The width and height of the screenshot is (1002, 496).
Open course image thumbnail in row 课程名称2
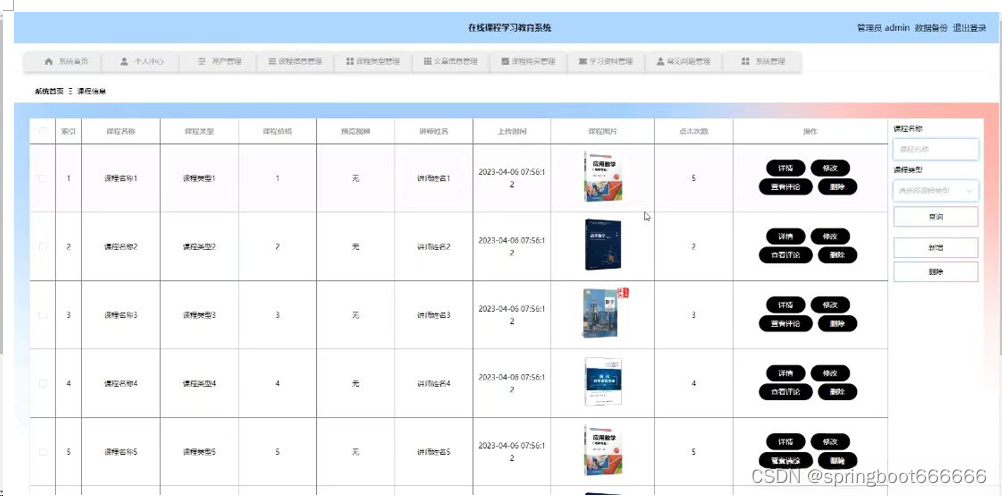point(603,245)
